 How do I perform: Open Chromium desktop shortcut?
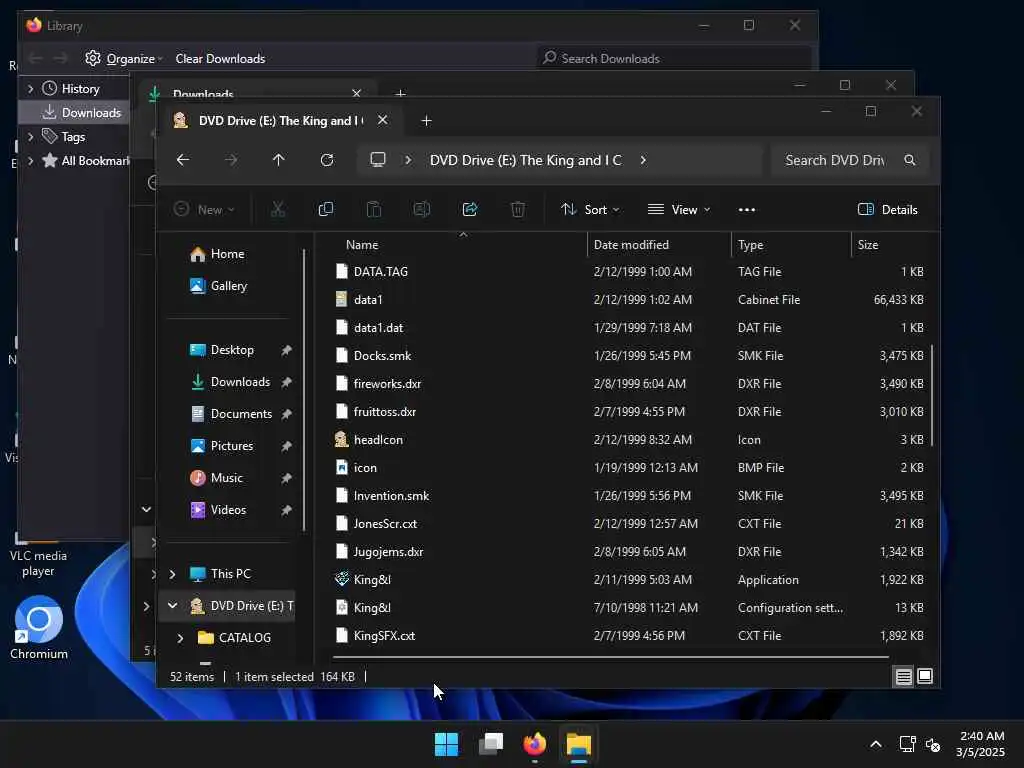point(39,628)
